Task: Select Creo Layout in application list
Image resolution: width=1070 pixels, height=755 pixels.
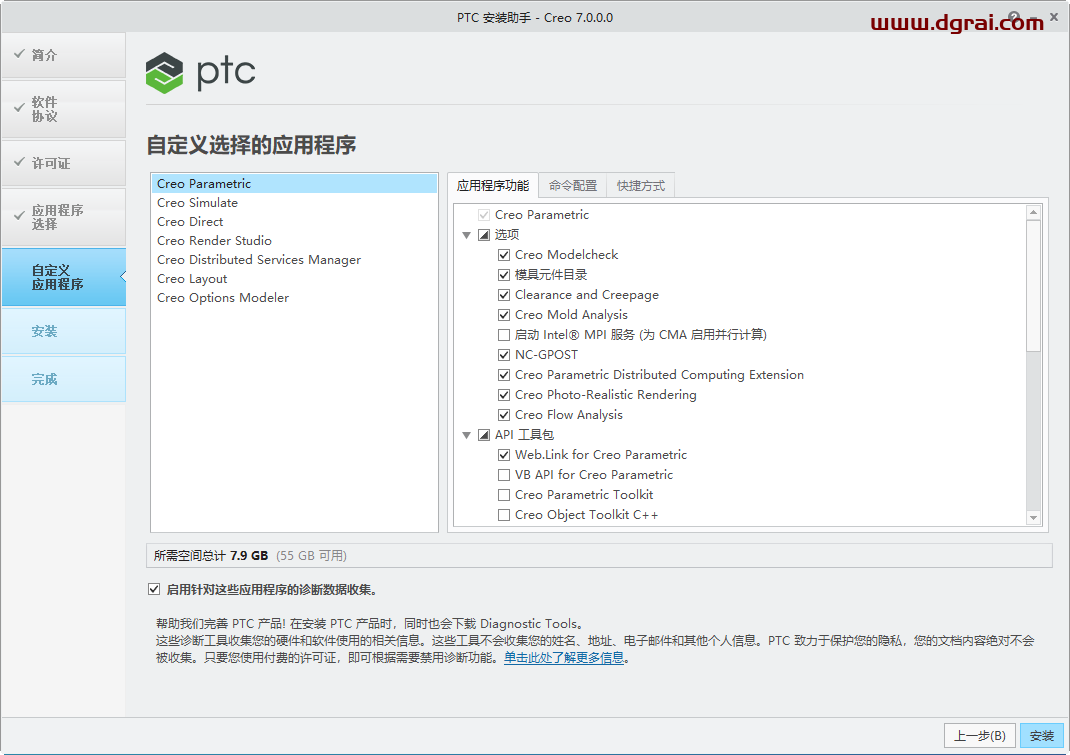Action: [294, 279]
